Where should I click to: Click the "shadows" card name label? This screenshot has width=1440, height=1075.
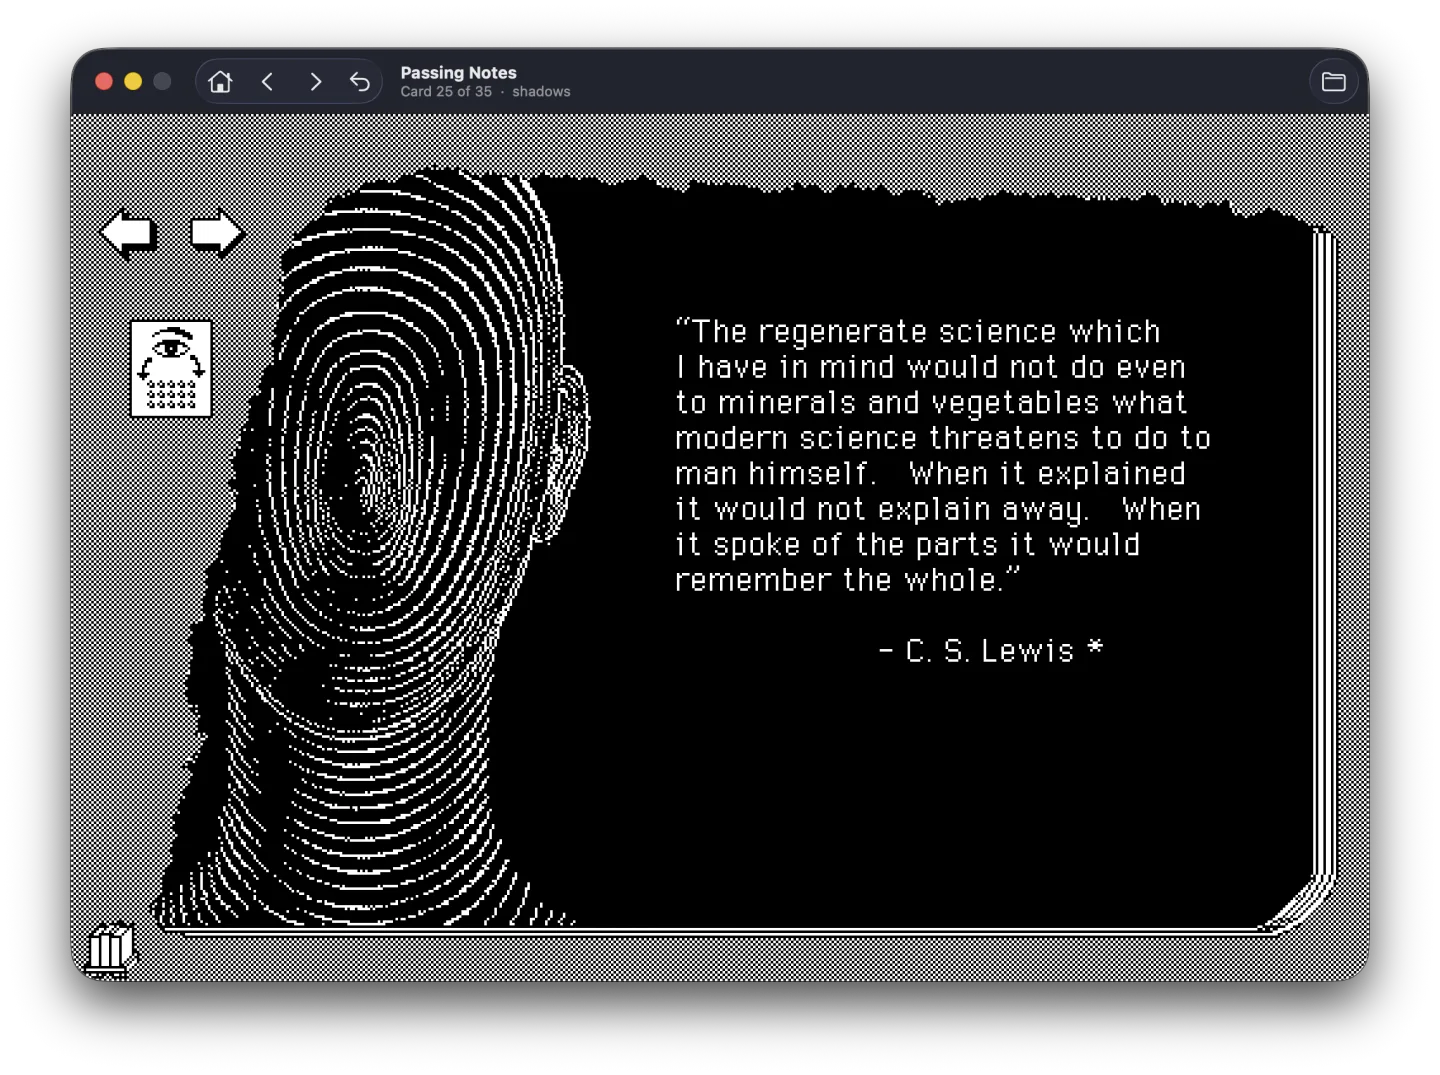point(541,92)
